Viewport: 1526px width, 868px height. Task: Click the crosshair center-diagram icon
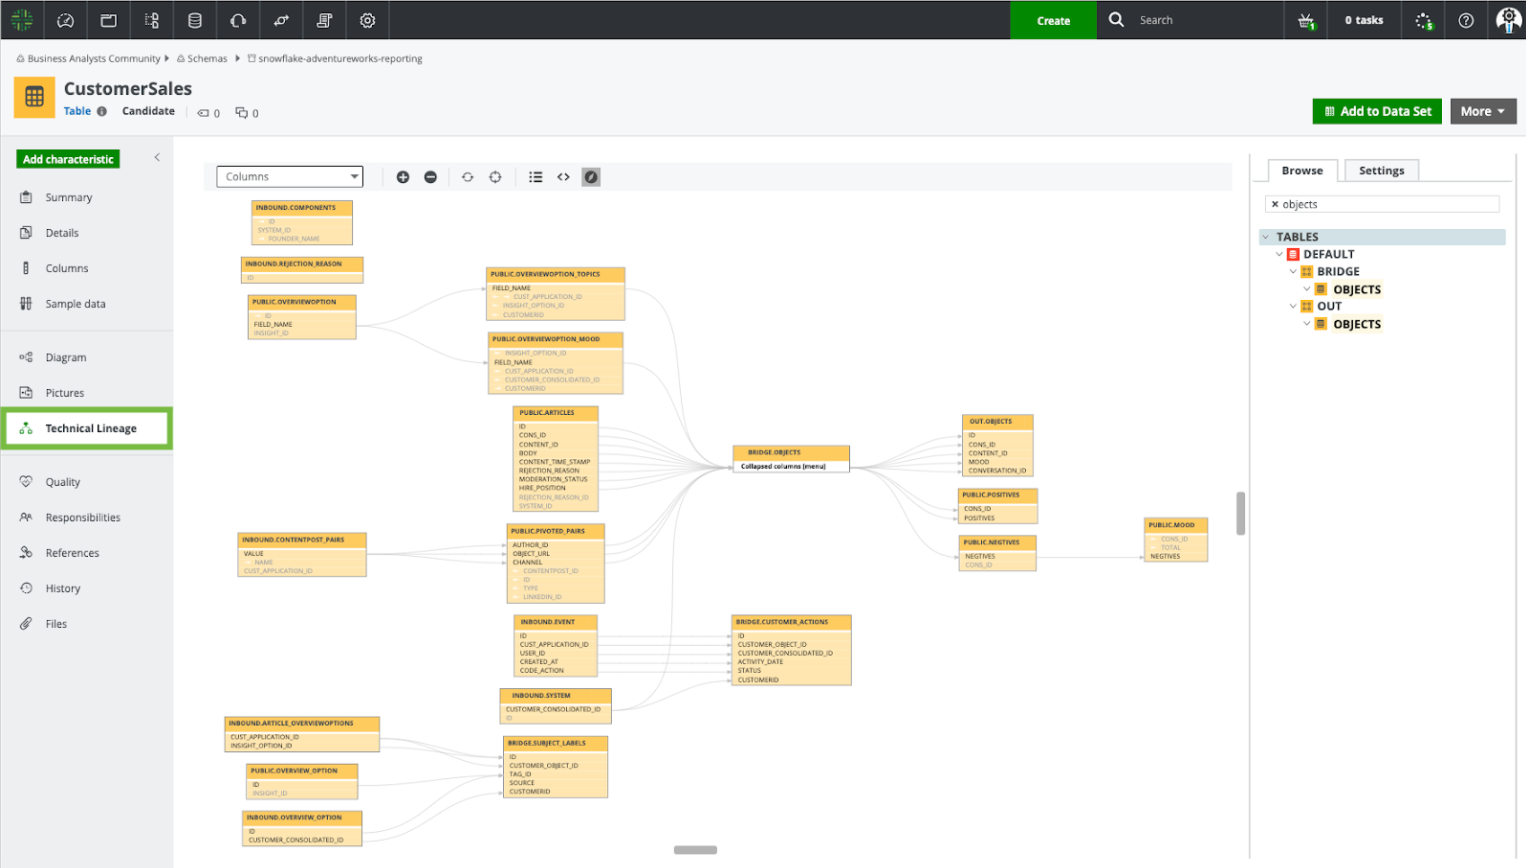tap(495, 177)
